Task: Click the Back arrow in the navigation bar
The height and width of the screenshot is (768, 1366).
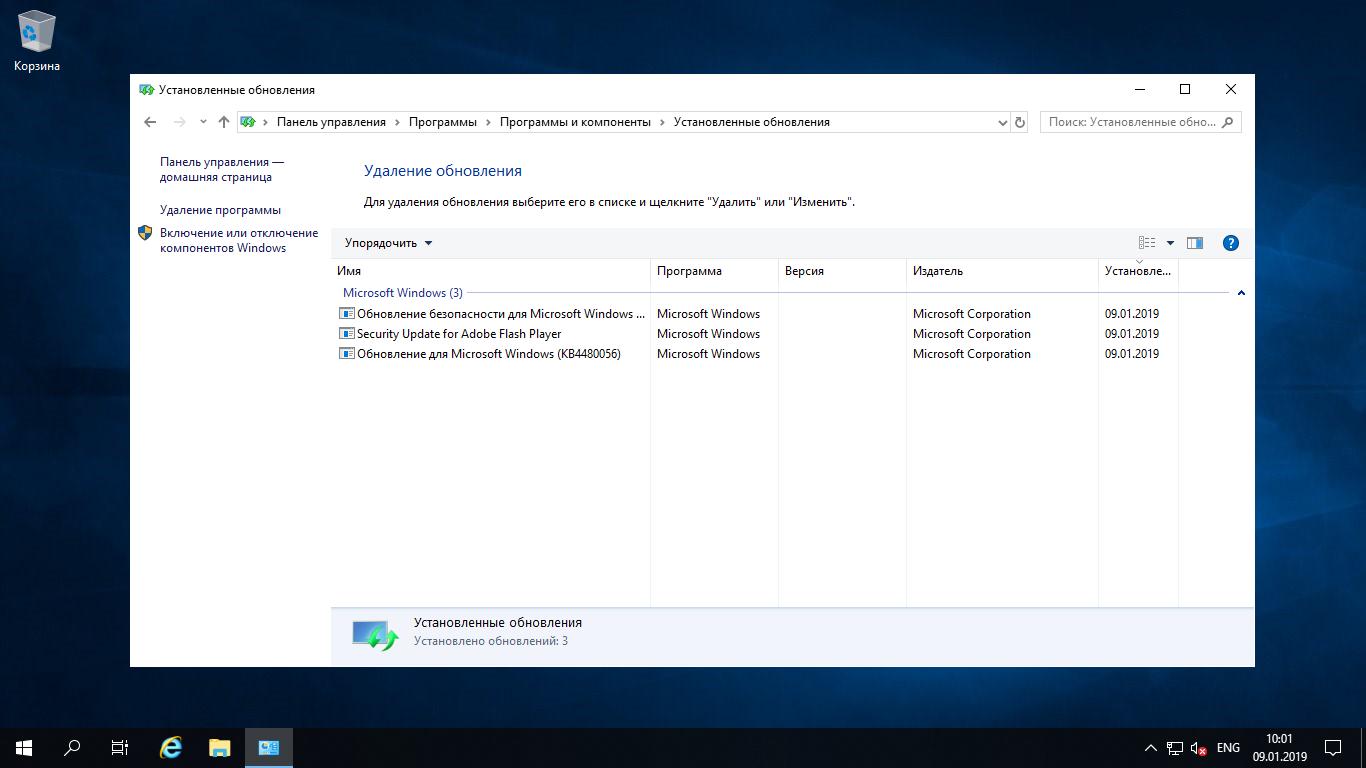Action: 150,122
